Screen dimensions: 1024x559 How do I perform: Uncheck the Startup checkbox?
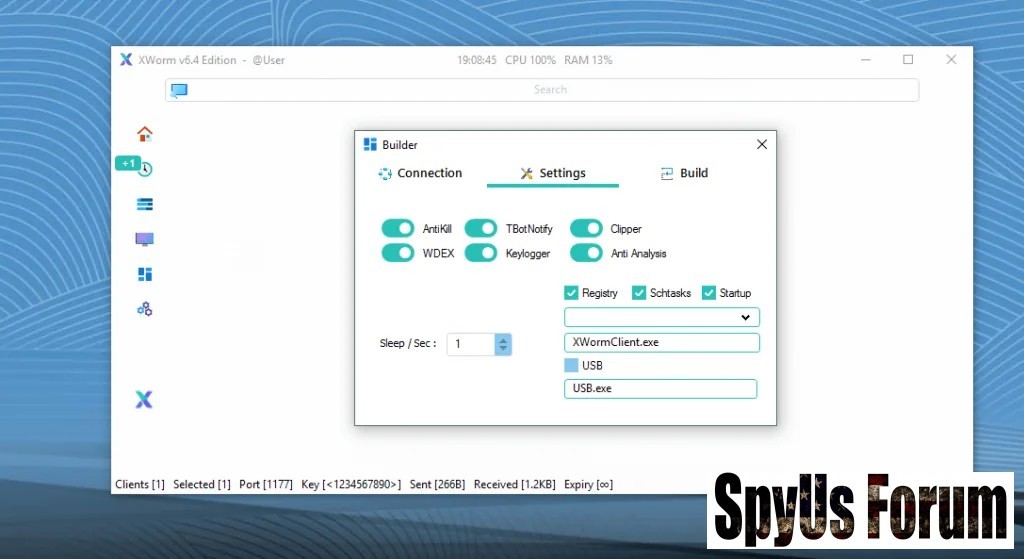(x=709, y=293)
